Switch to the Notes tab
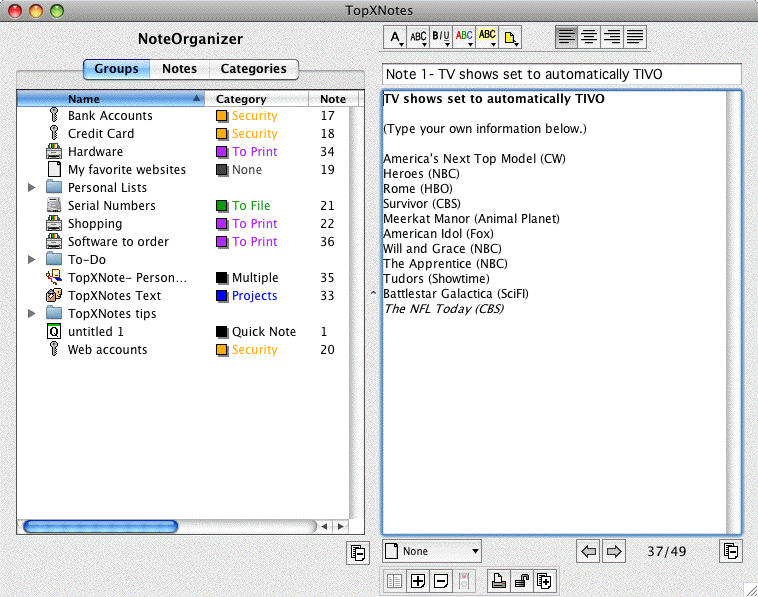 click(x=179, y=69)
